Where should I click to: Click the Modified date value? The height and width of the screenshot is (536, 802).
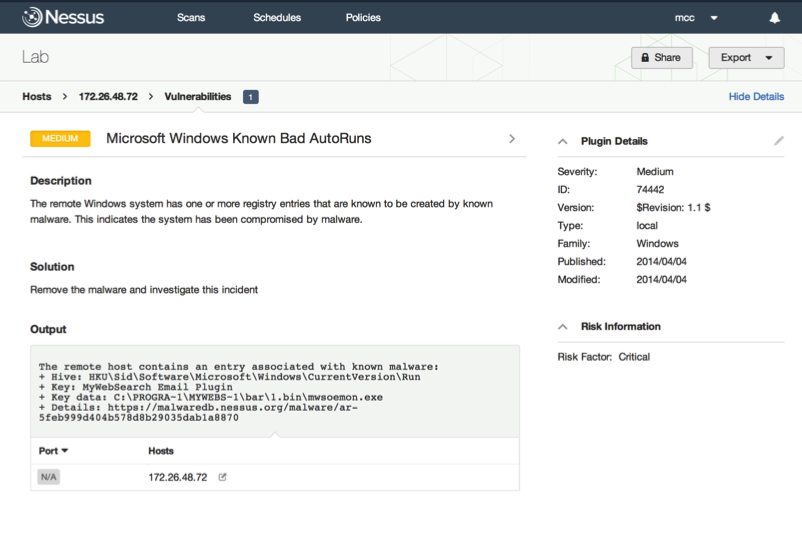click(661, 279)
